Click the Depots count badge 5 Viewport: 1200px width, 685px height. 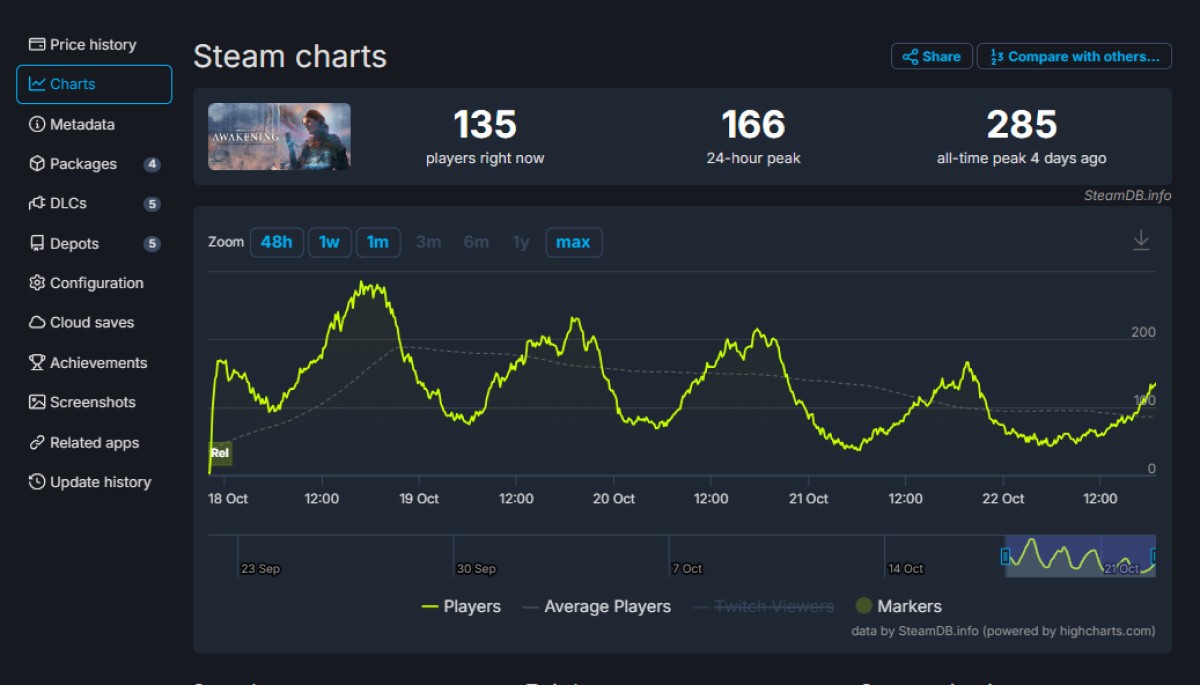click(152, 244)
